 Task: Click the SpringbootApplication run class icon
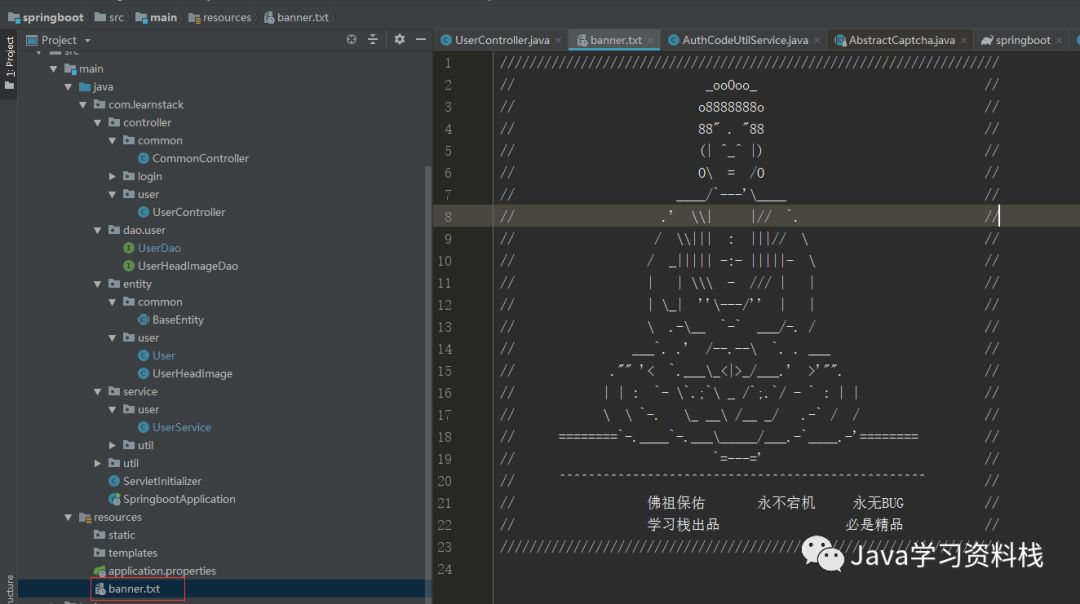point(114,499)
